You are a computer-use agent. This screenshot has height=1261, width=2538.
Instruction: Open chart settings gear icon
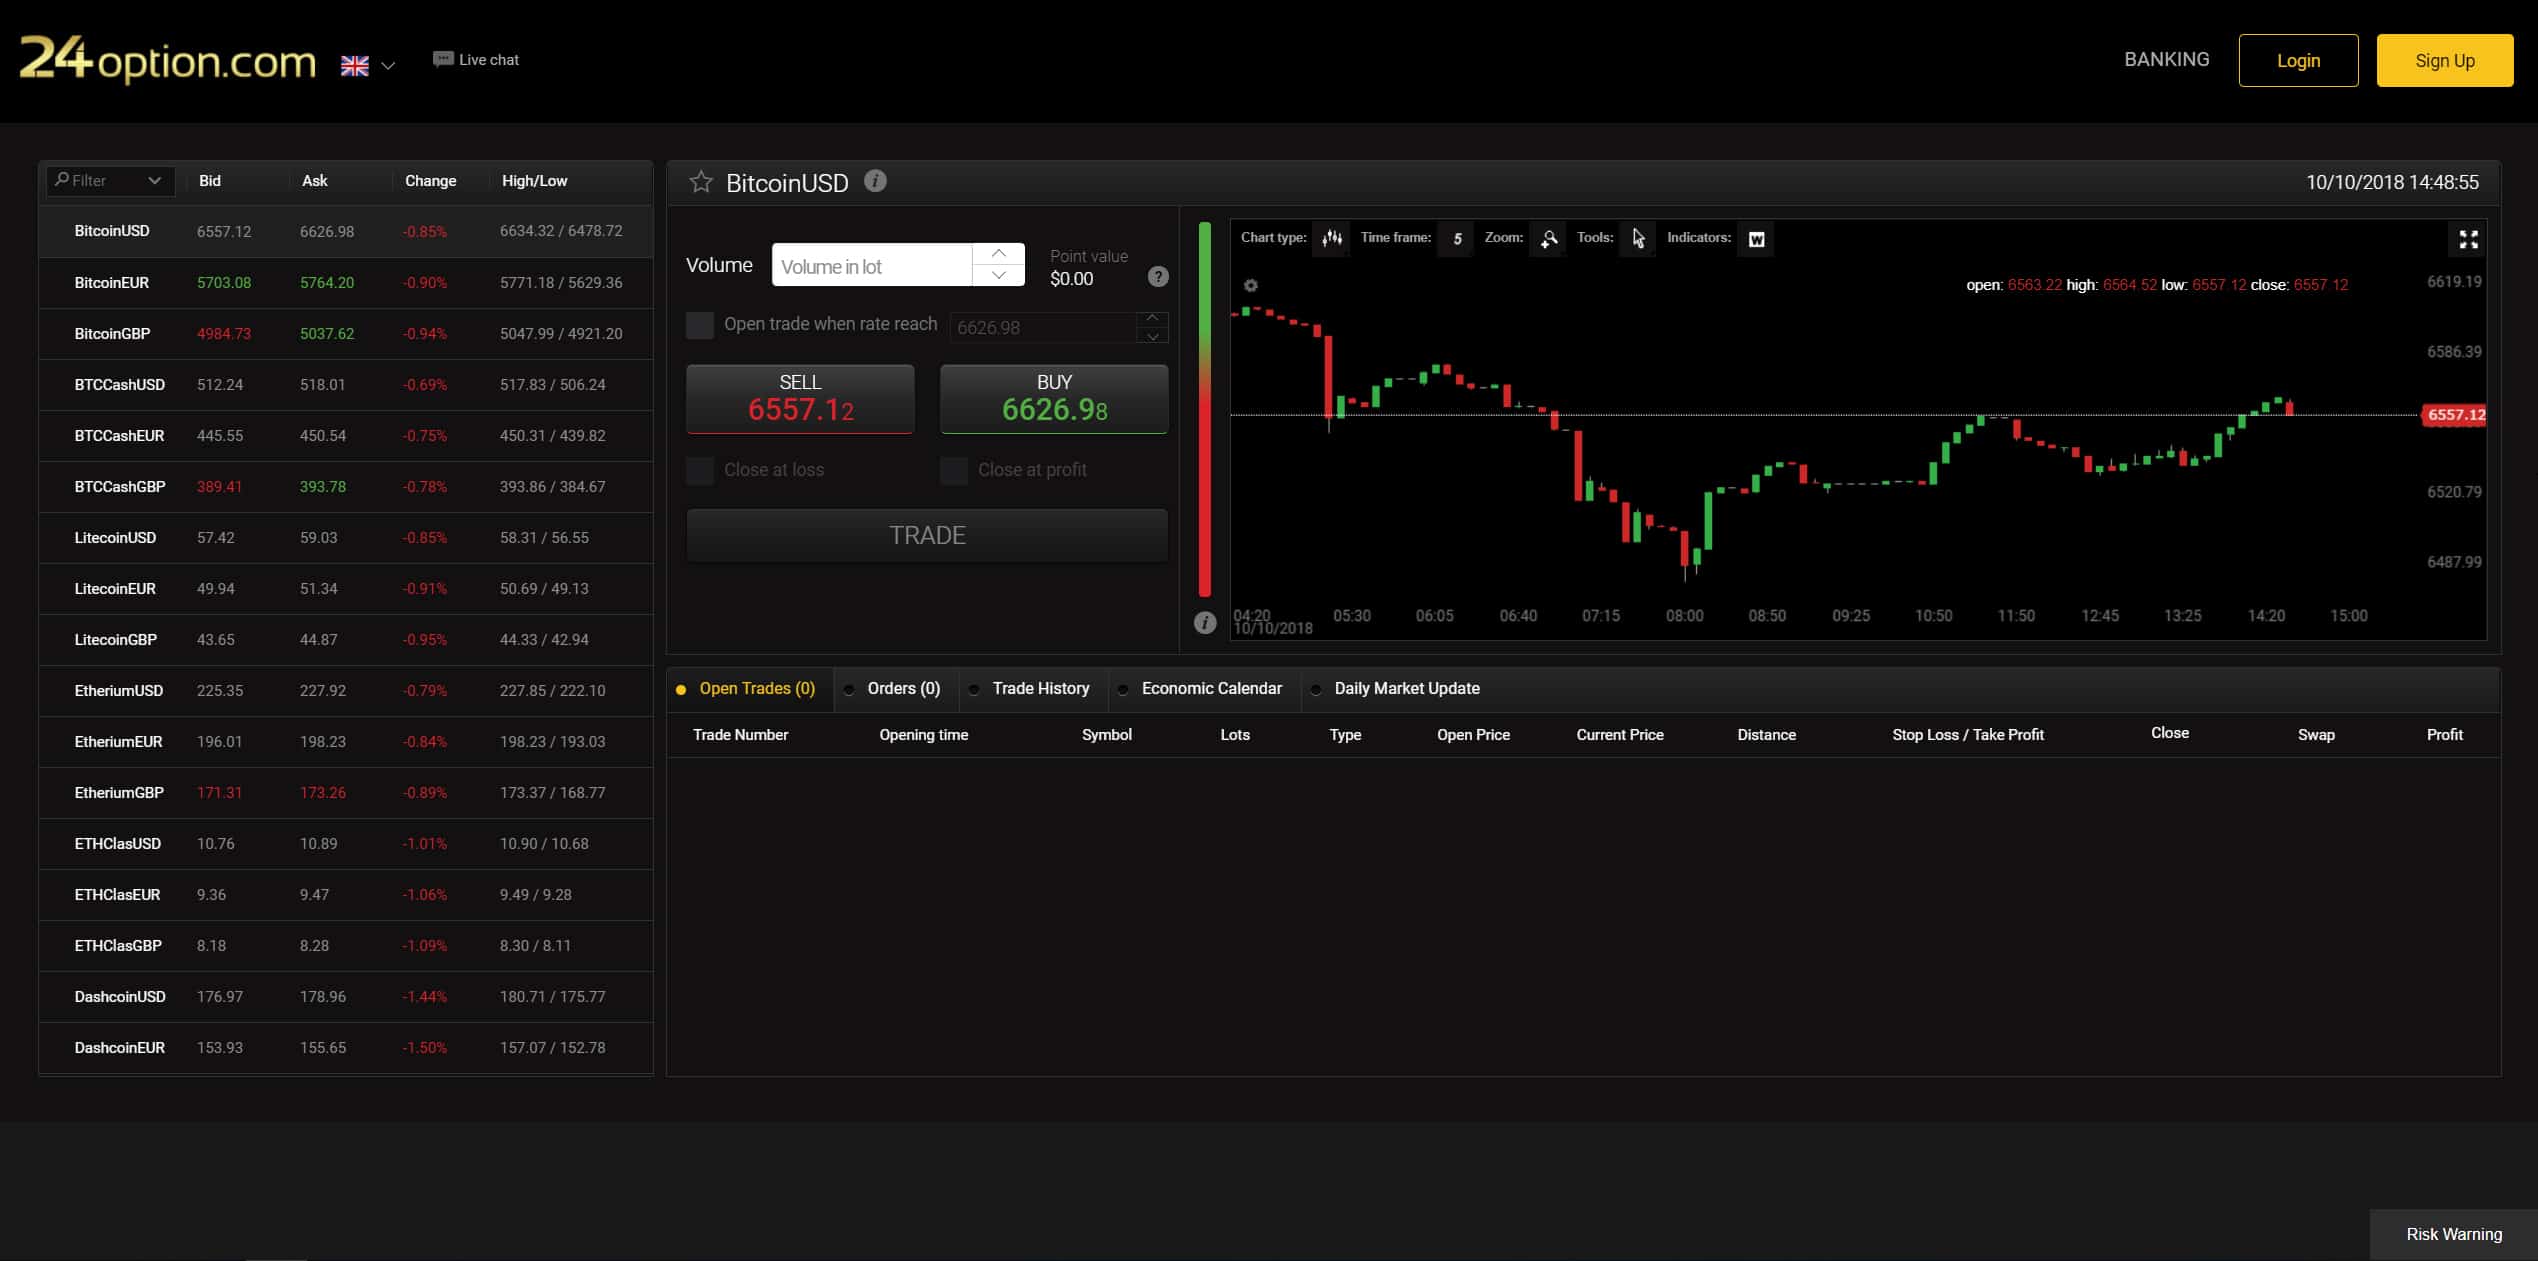[1250, 285]
